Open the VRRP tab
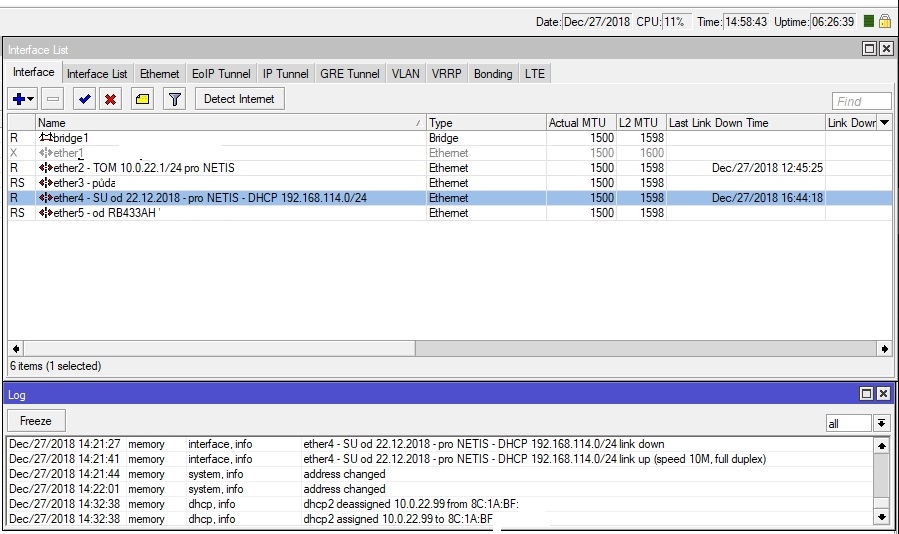This screenshot has height=534, width=899. click(x=446, y=73)
